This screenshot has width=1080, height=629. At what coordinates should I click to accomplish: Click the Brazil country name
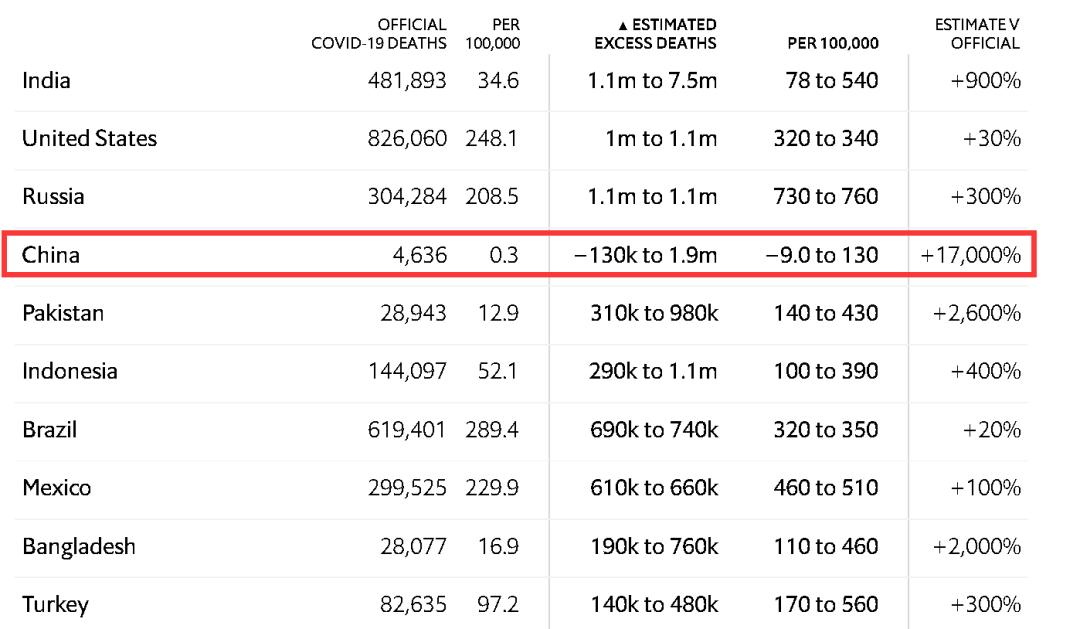click(x=49, y=430)
